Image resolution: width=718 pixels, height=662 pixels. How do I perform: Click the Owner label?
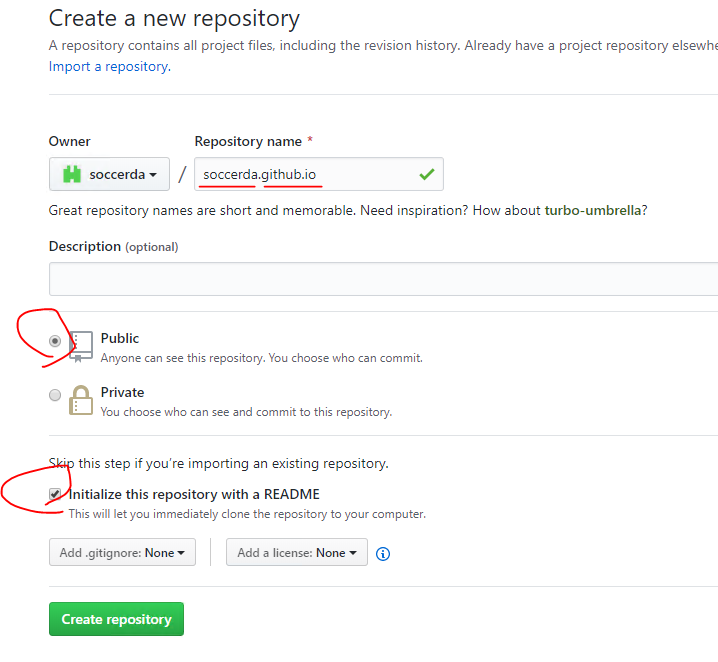coord(70,141)
